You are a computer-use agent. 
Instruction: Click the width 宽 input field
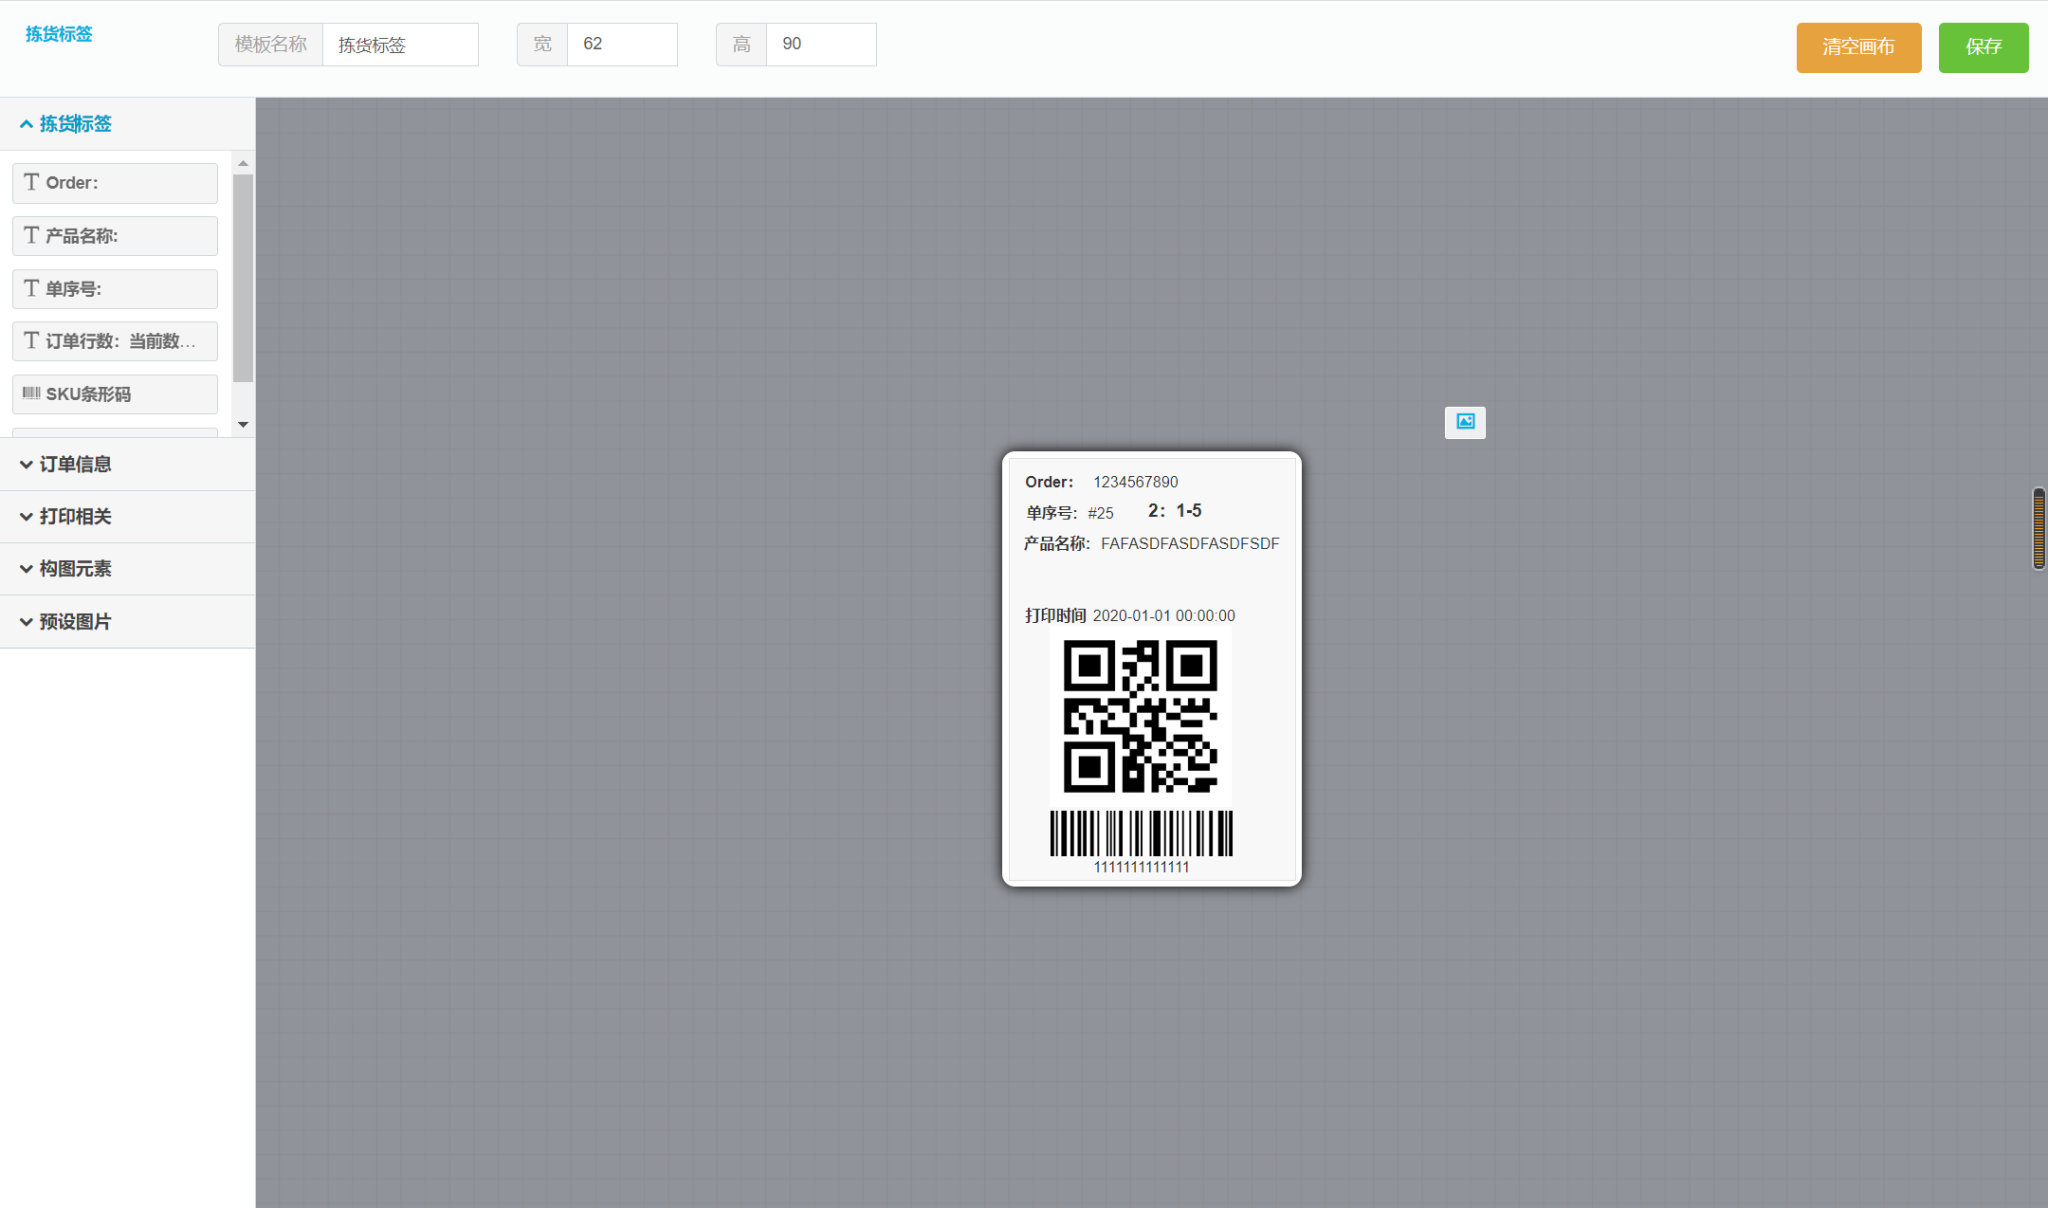(x=621, y=44)
